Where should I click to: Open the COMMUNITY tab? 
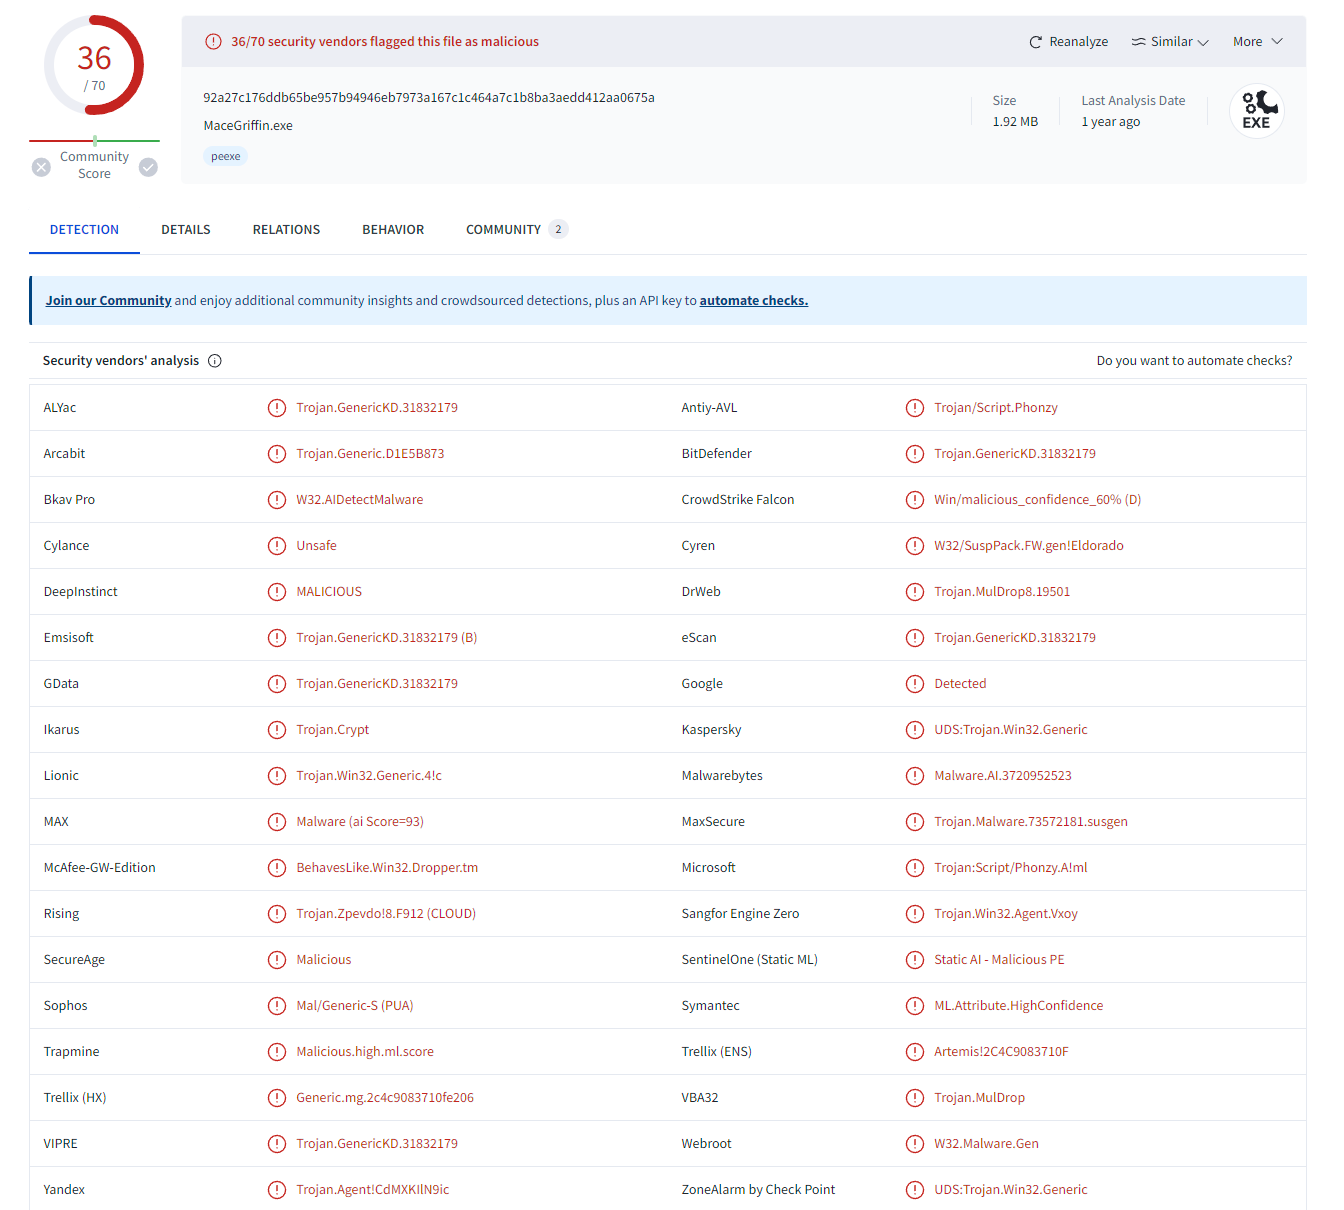pyautogui.click(x=517, y=230)
